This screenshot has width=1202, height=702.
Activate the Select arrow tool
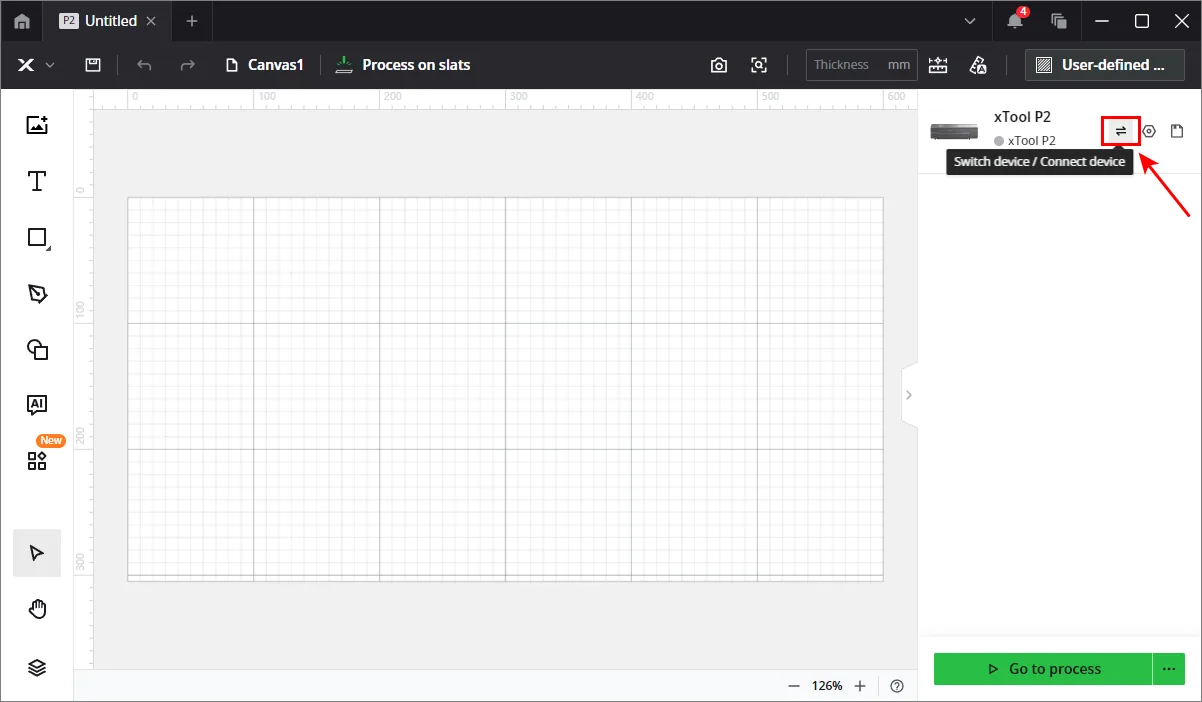(37, 553)
